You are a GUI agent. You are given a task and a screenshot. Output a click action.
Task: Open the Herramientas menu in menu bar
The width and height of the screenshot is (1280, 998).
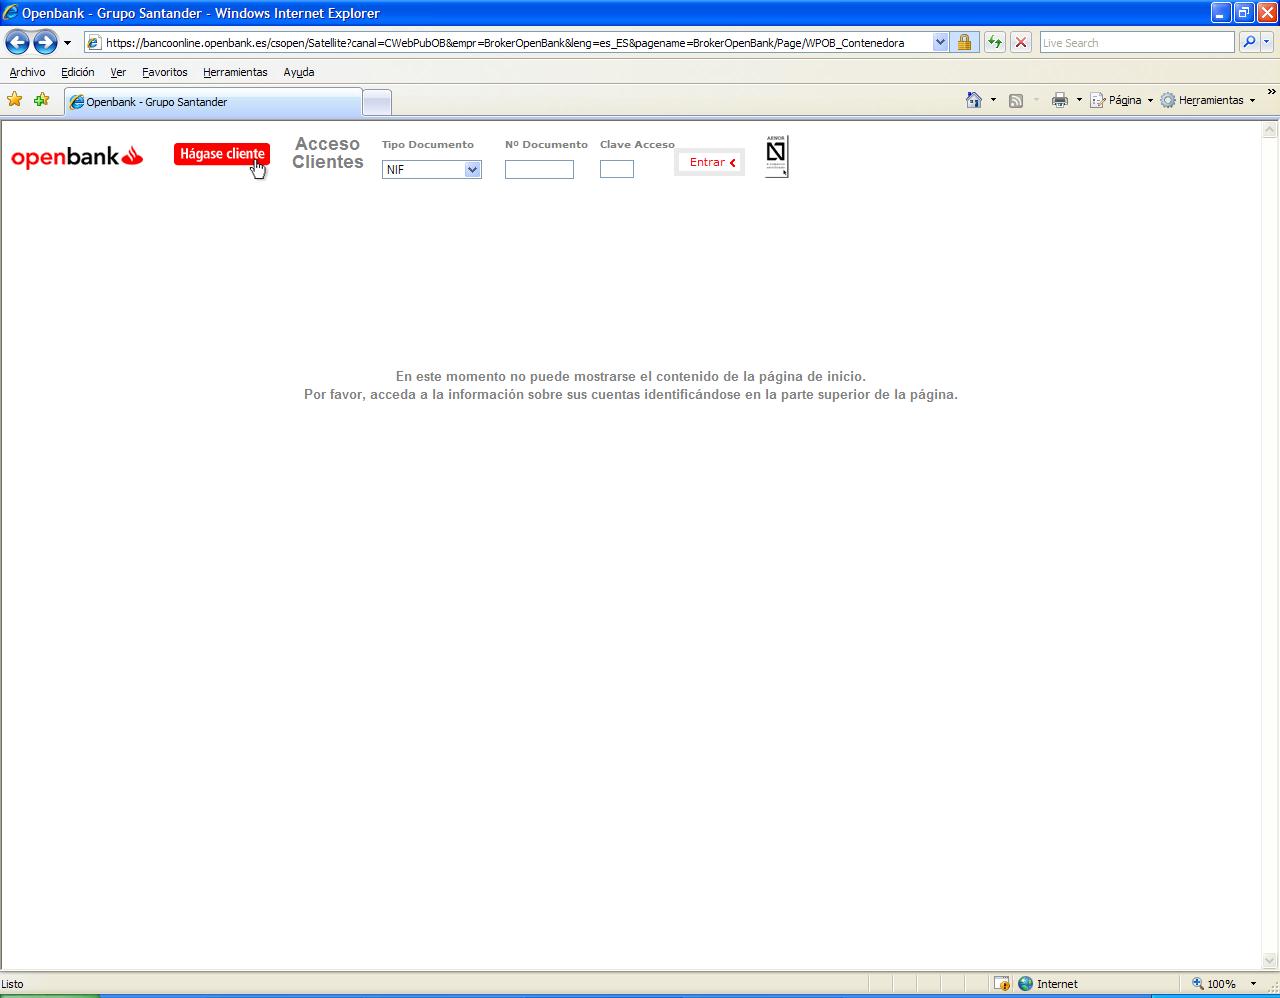235,72
